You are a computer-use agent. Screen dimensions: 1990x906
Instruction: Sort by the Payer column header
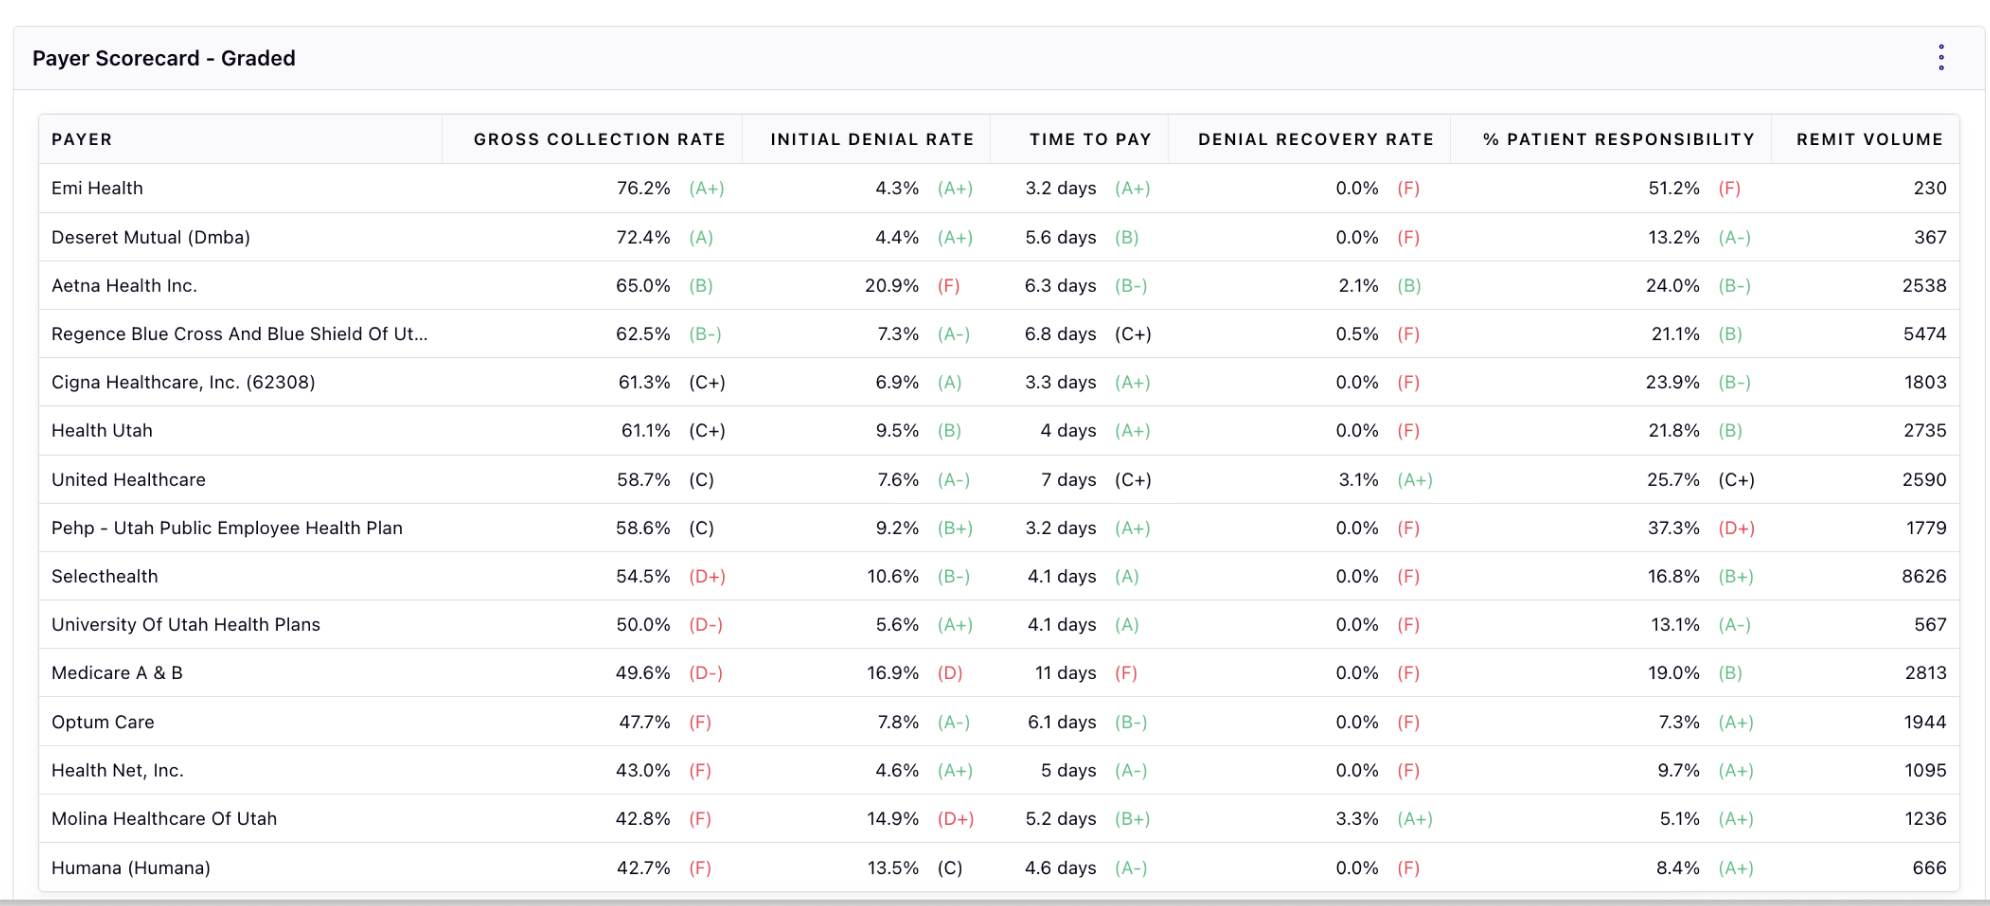(82, 139)
